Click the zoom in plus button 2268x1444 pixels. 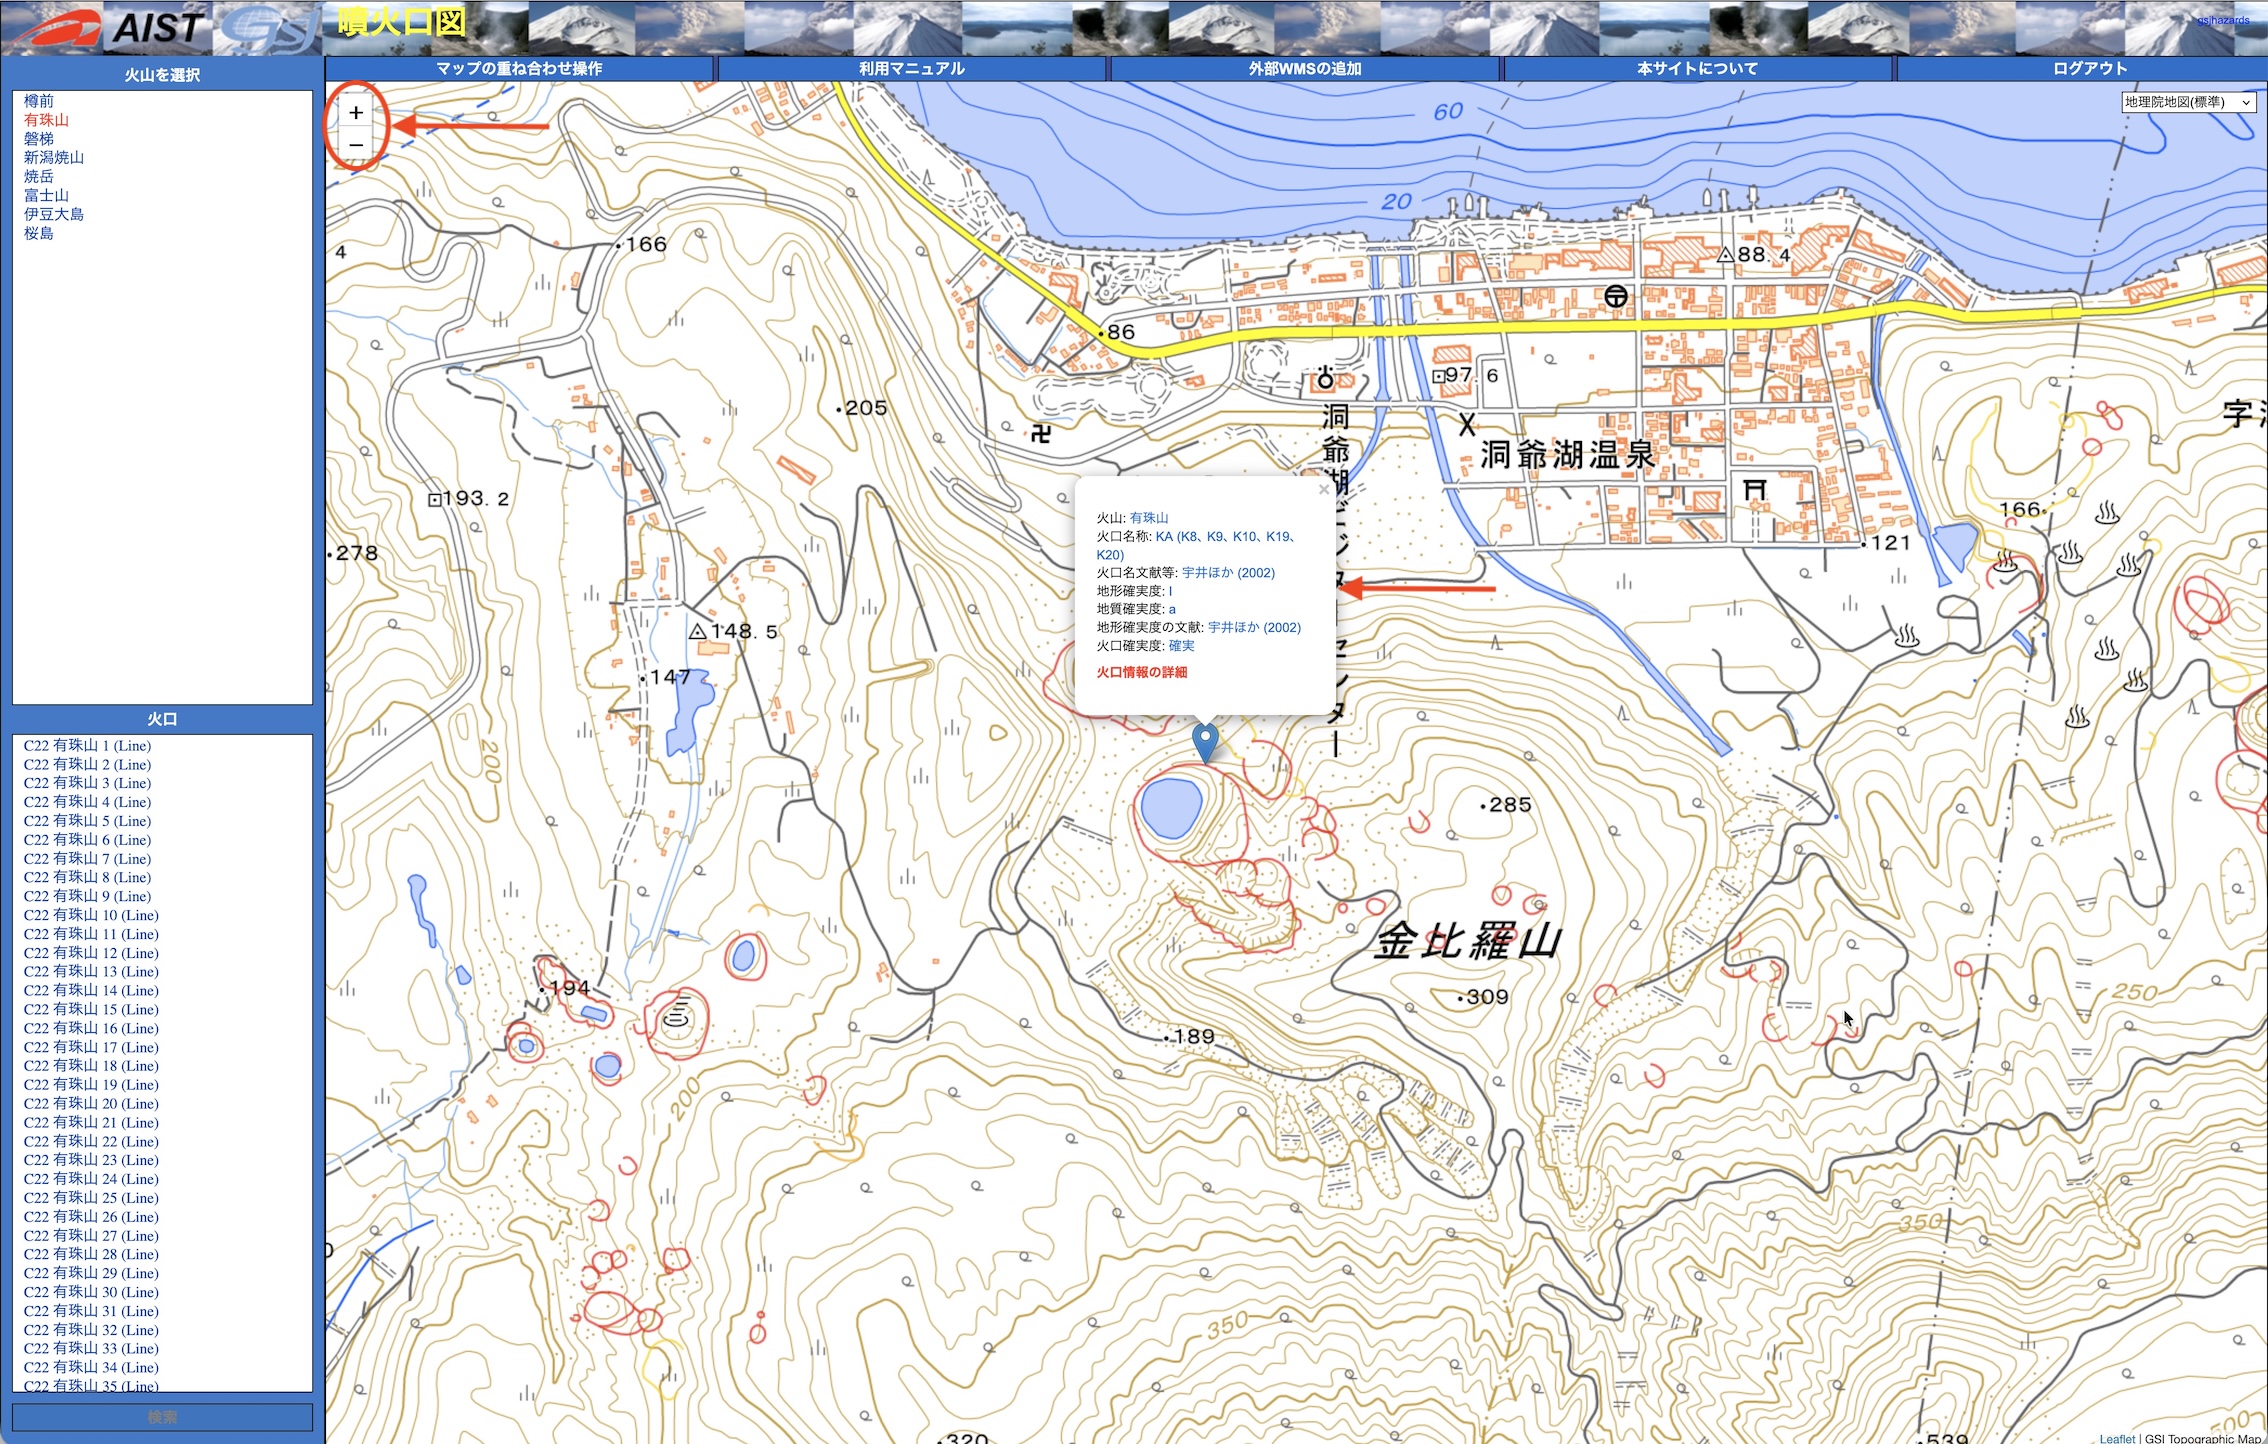356,113
